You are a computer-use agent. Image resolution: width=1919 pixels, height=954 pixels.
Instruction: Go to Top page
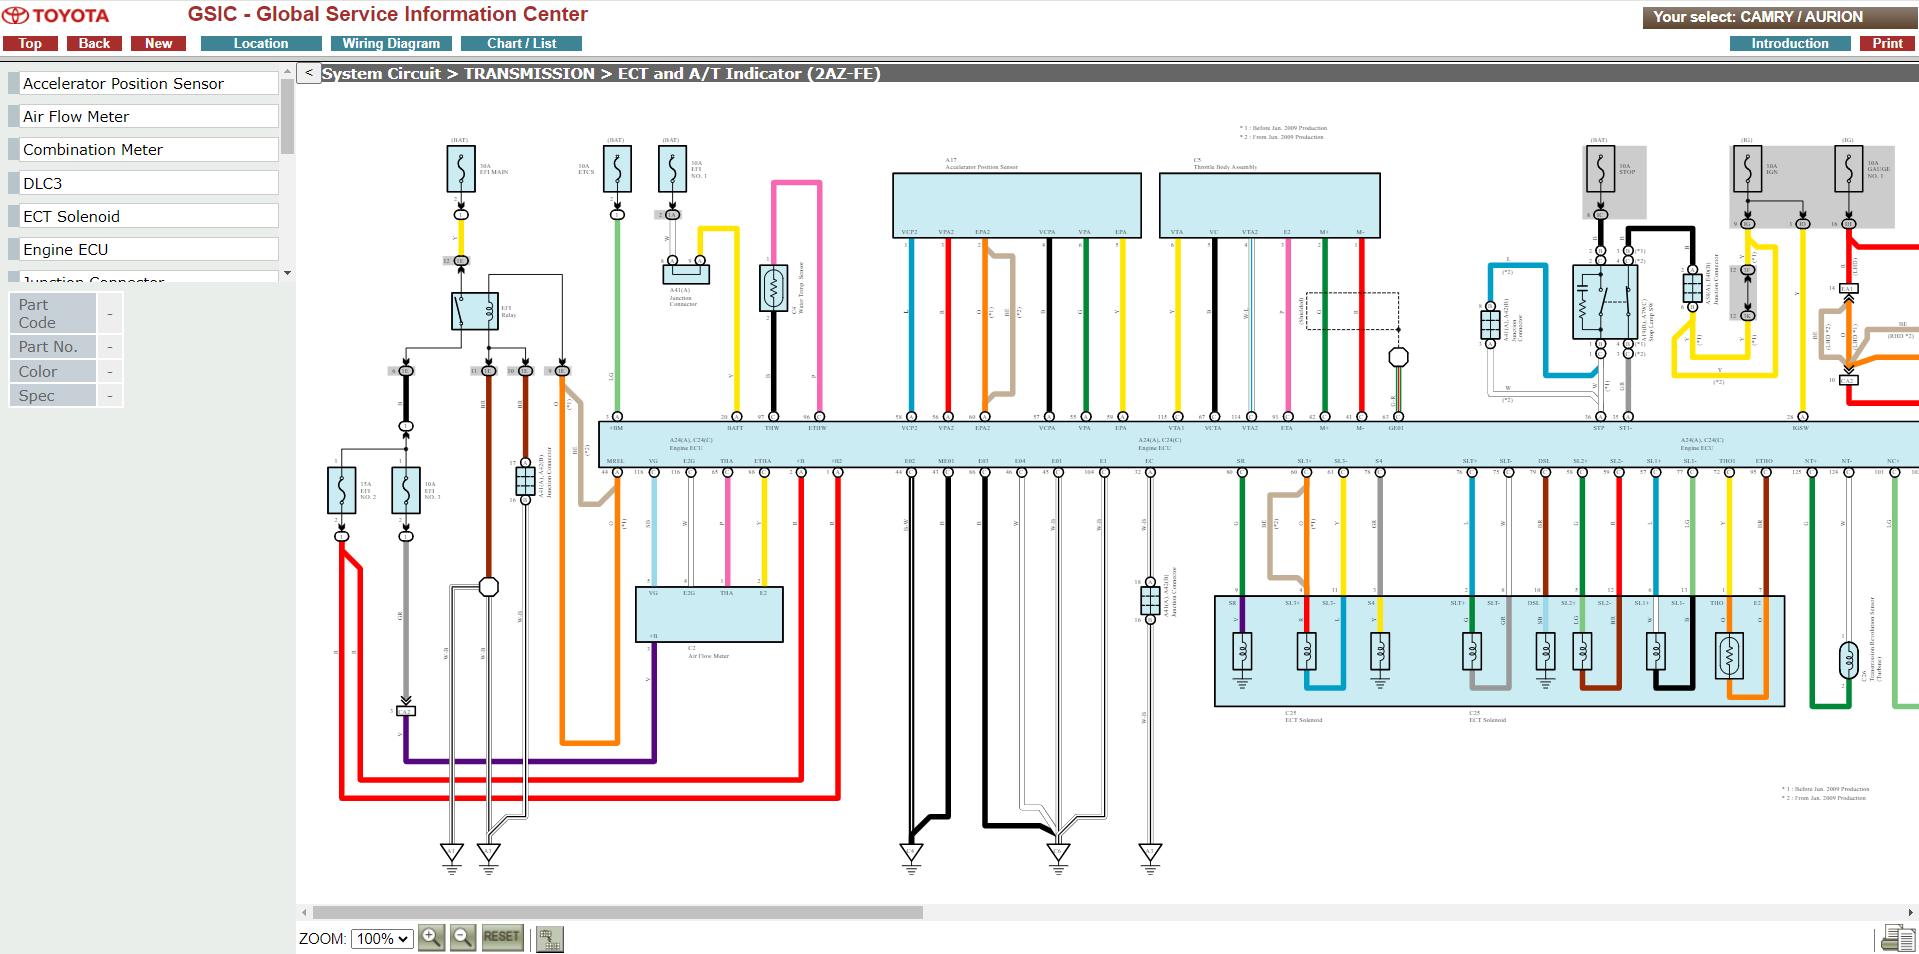(x=30, y=44)
